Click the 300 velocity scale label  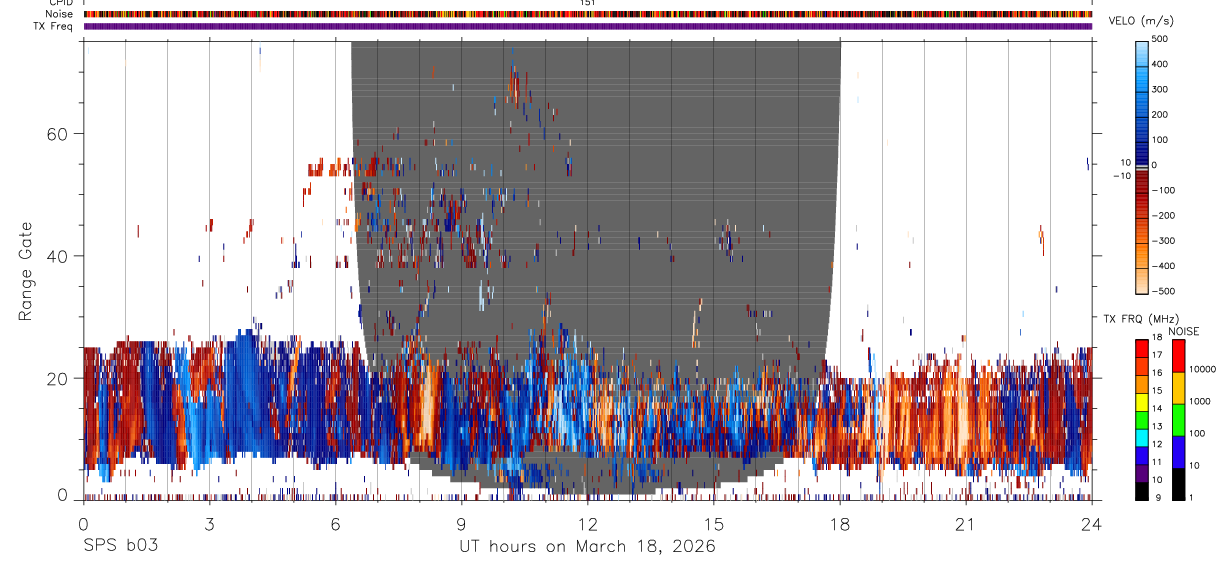(1160, 90)
